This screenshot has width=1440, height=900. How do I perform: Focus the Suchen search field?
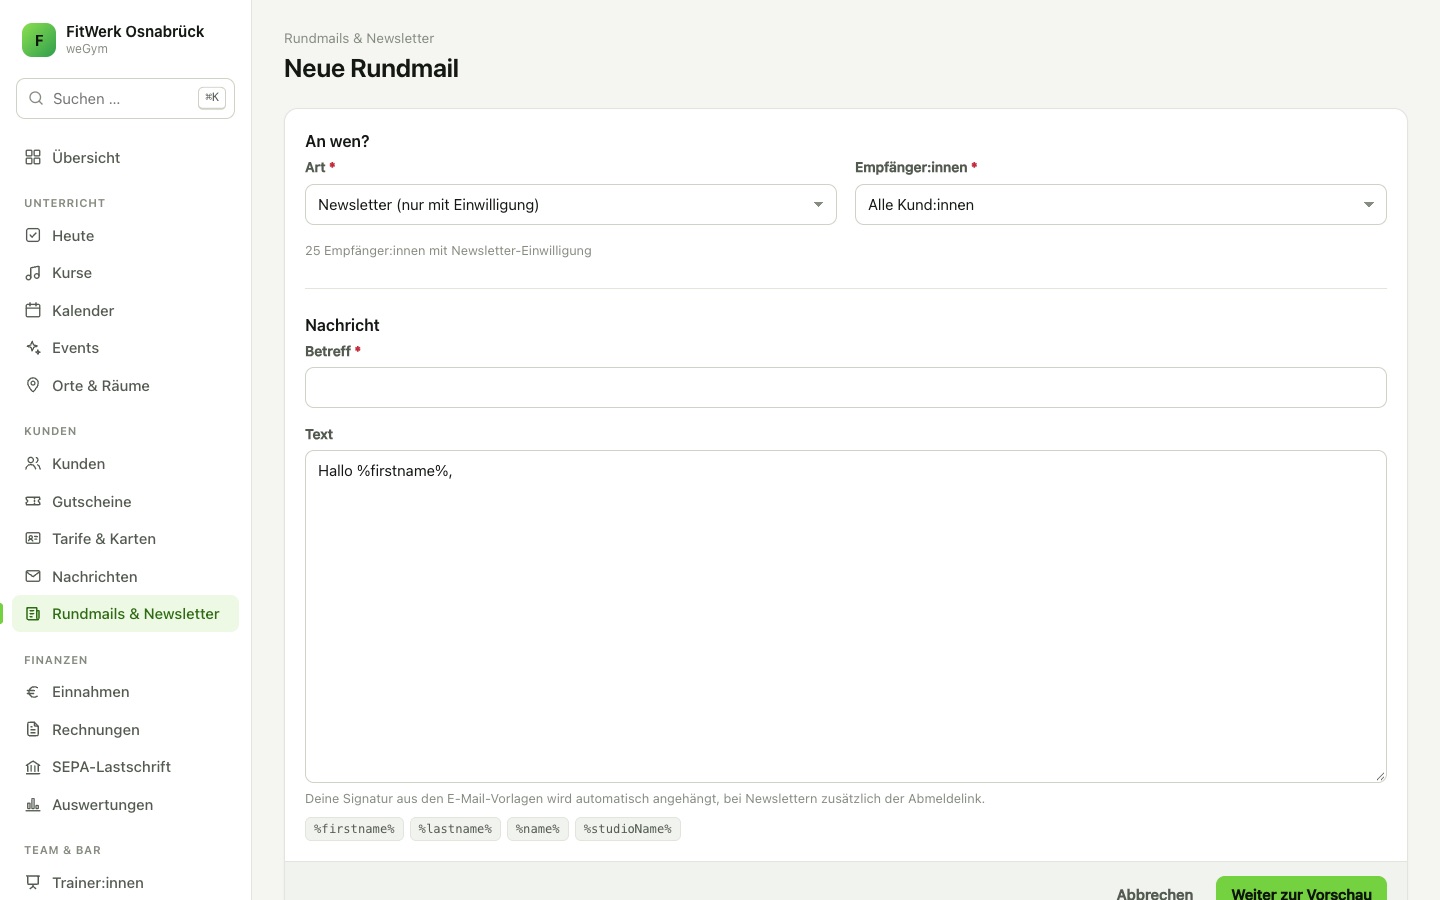pyautogui.click(x=125, y=98)
